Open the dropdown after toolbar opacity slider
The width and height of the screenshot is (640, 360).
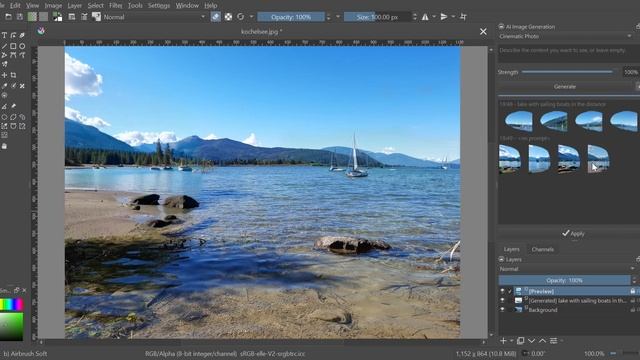coord(338,17)
